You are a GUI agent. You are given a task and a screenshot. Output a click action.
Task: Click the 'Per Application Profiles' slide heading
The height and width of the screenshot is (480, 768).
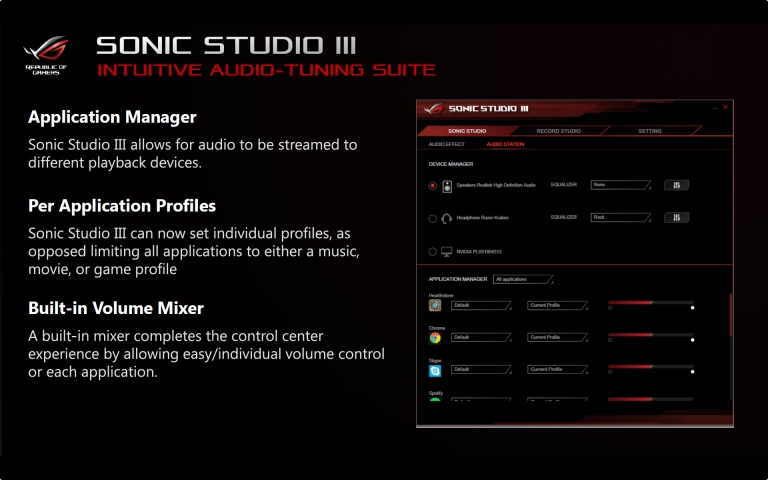tap(122, 206)
